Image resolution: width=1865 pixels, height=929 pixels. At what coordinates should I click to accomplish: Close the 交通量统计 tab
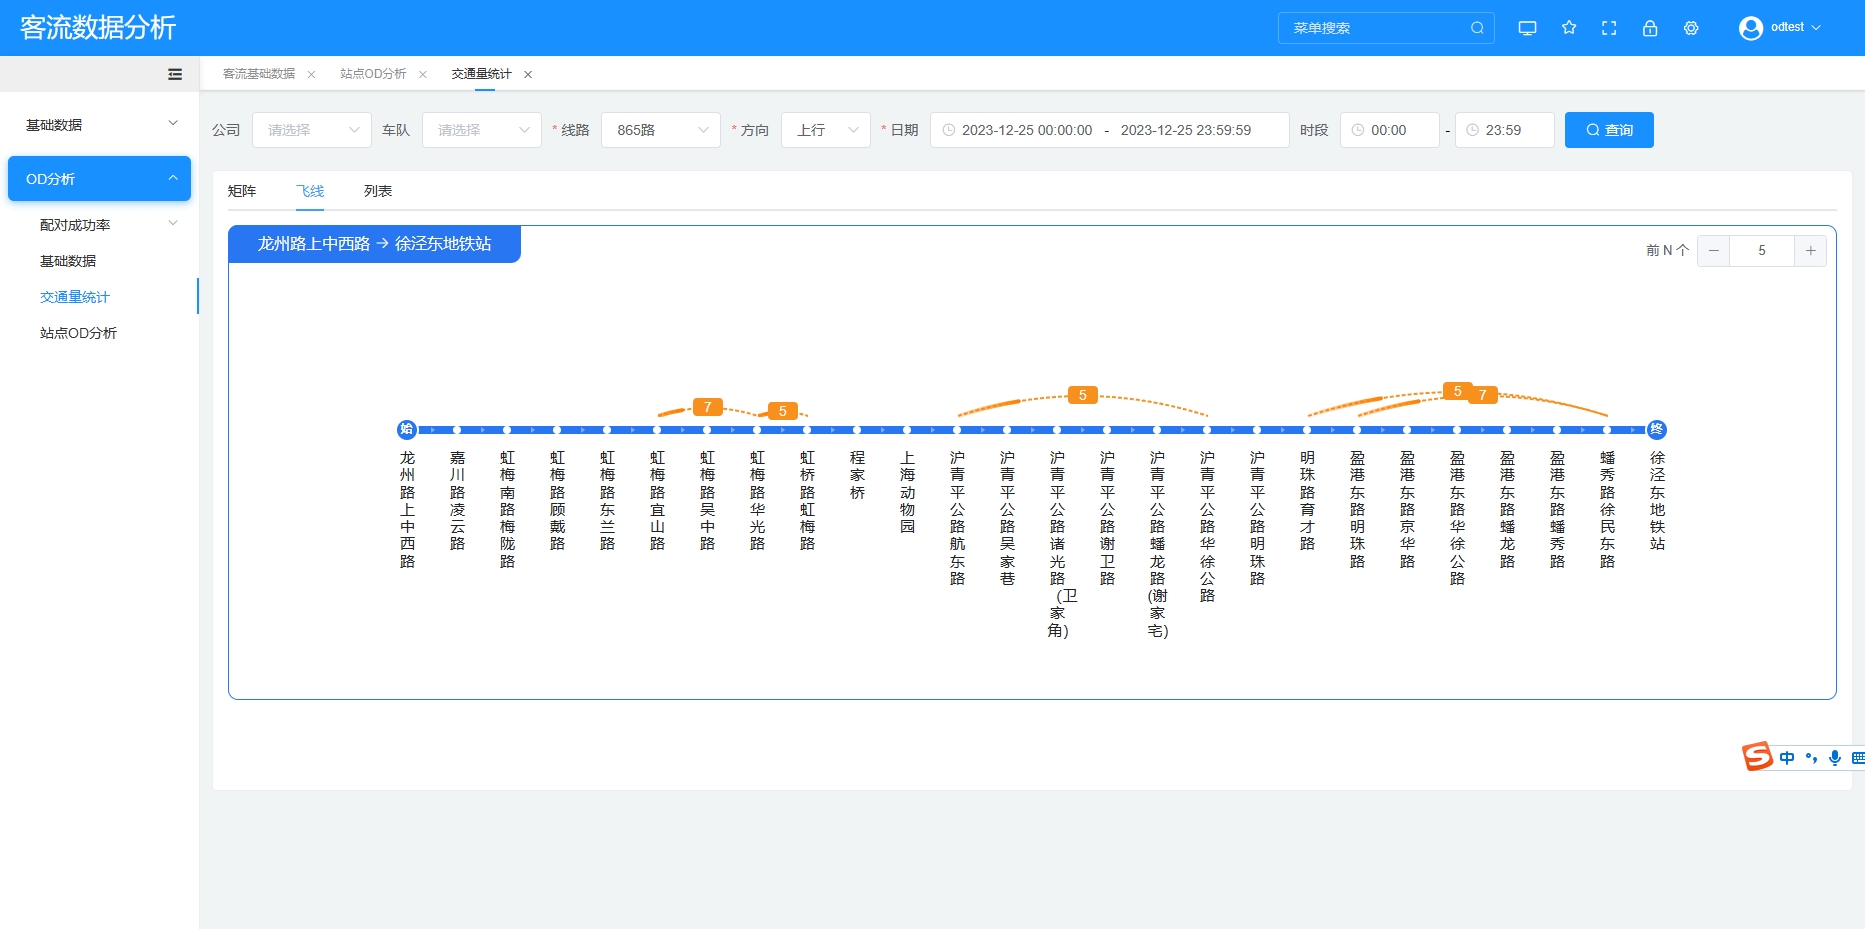pyautogui.click(x=528, y=74)
